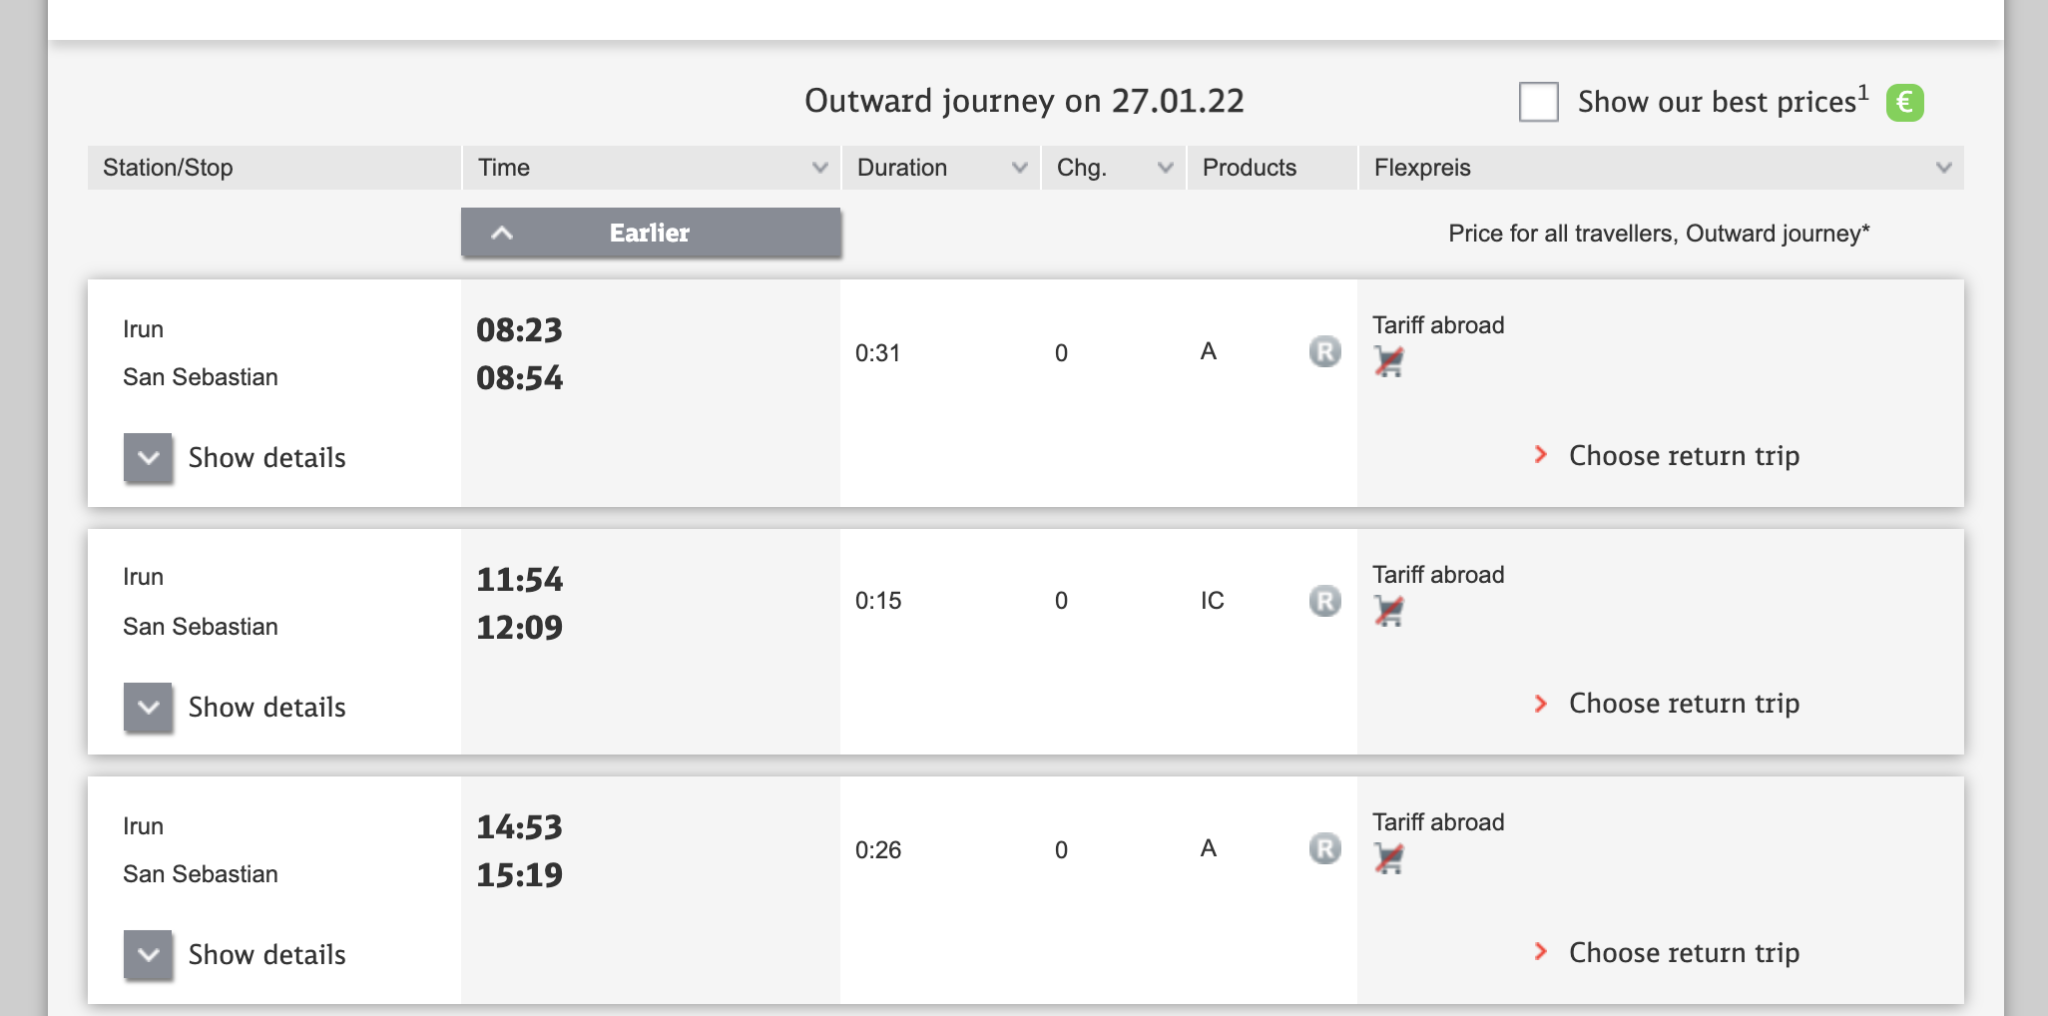Click the green euro best-price icon
Viewport: 2048px width, 1016px height.
pos(1904,102)
